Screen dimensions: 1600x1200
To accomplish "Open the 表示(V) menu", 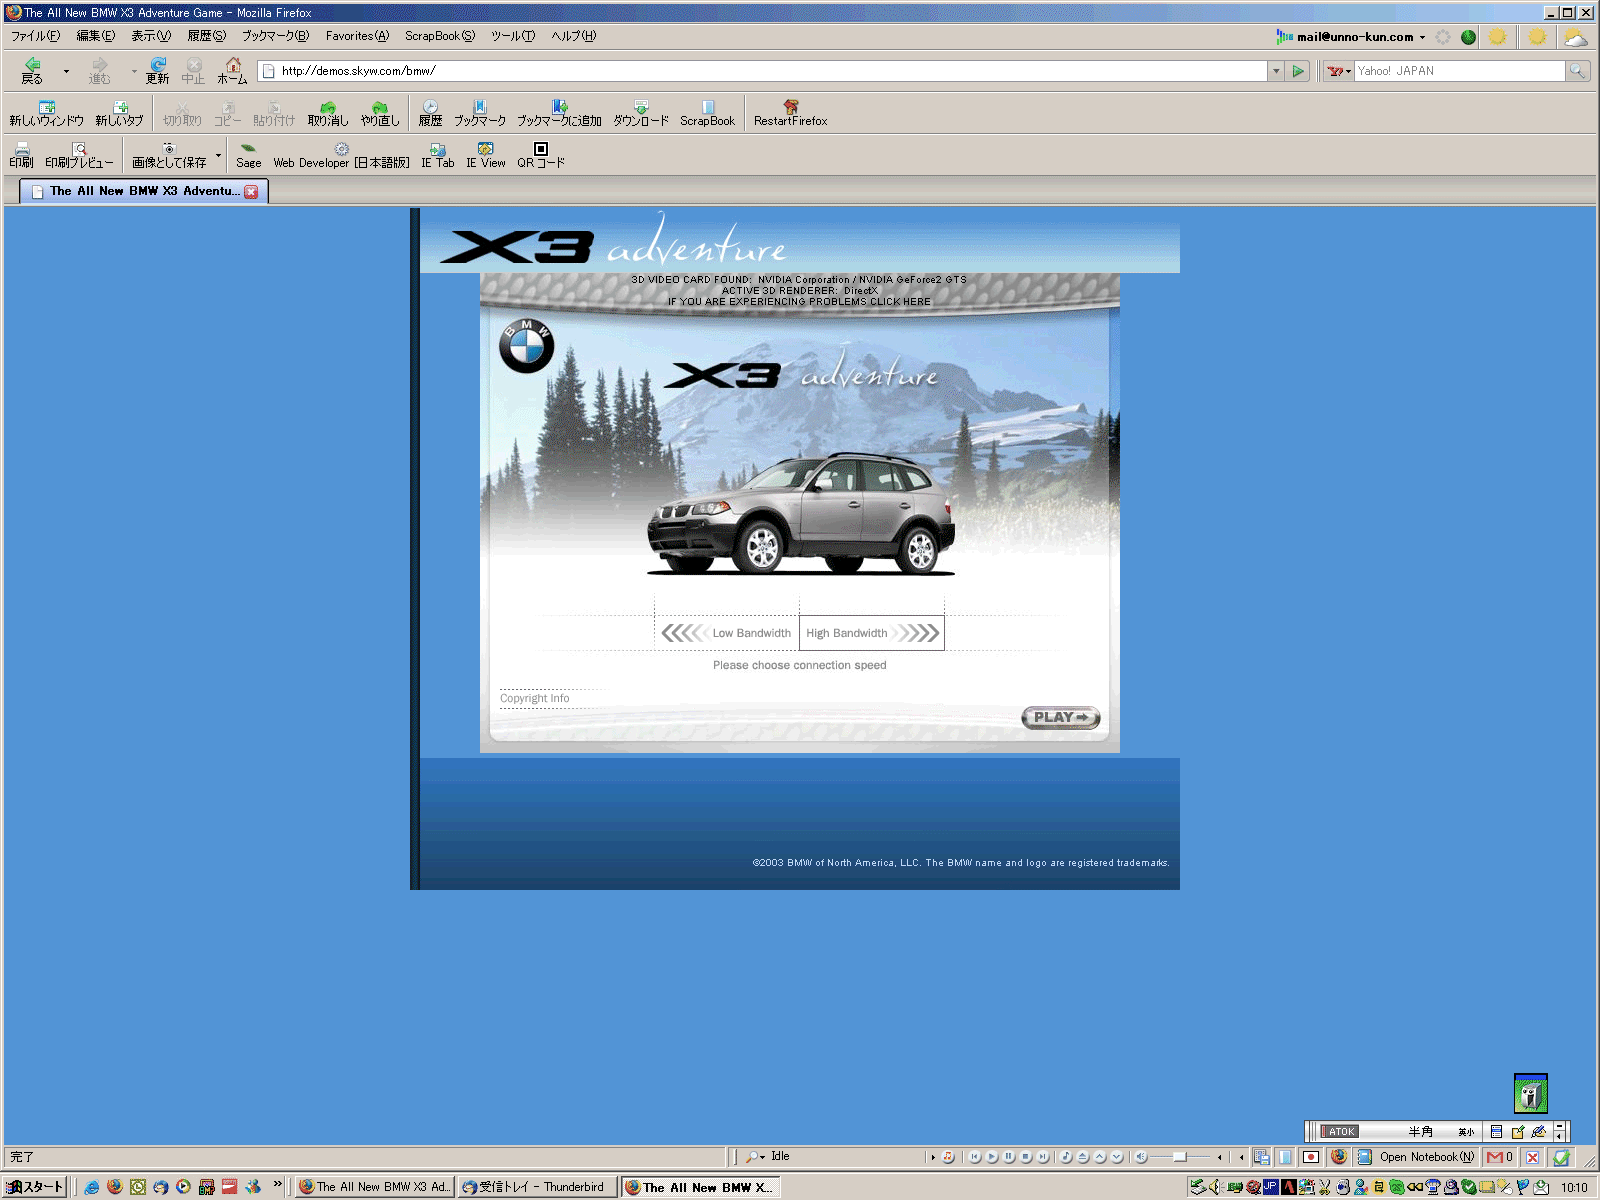I will [151, 36].
